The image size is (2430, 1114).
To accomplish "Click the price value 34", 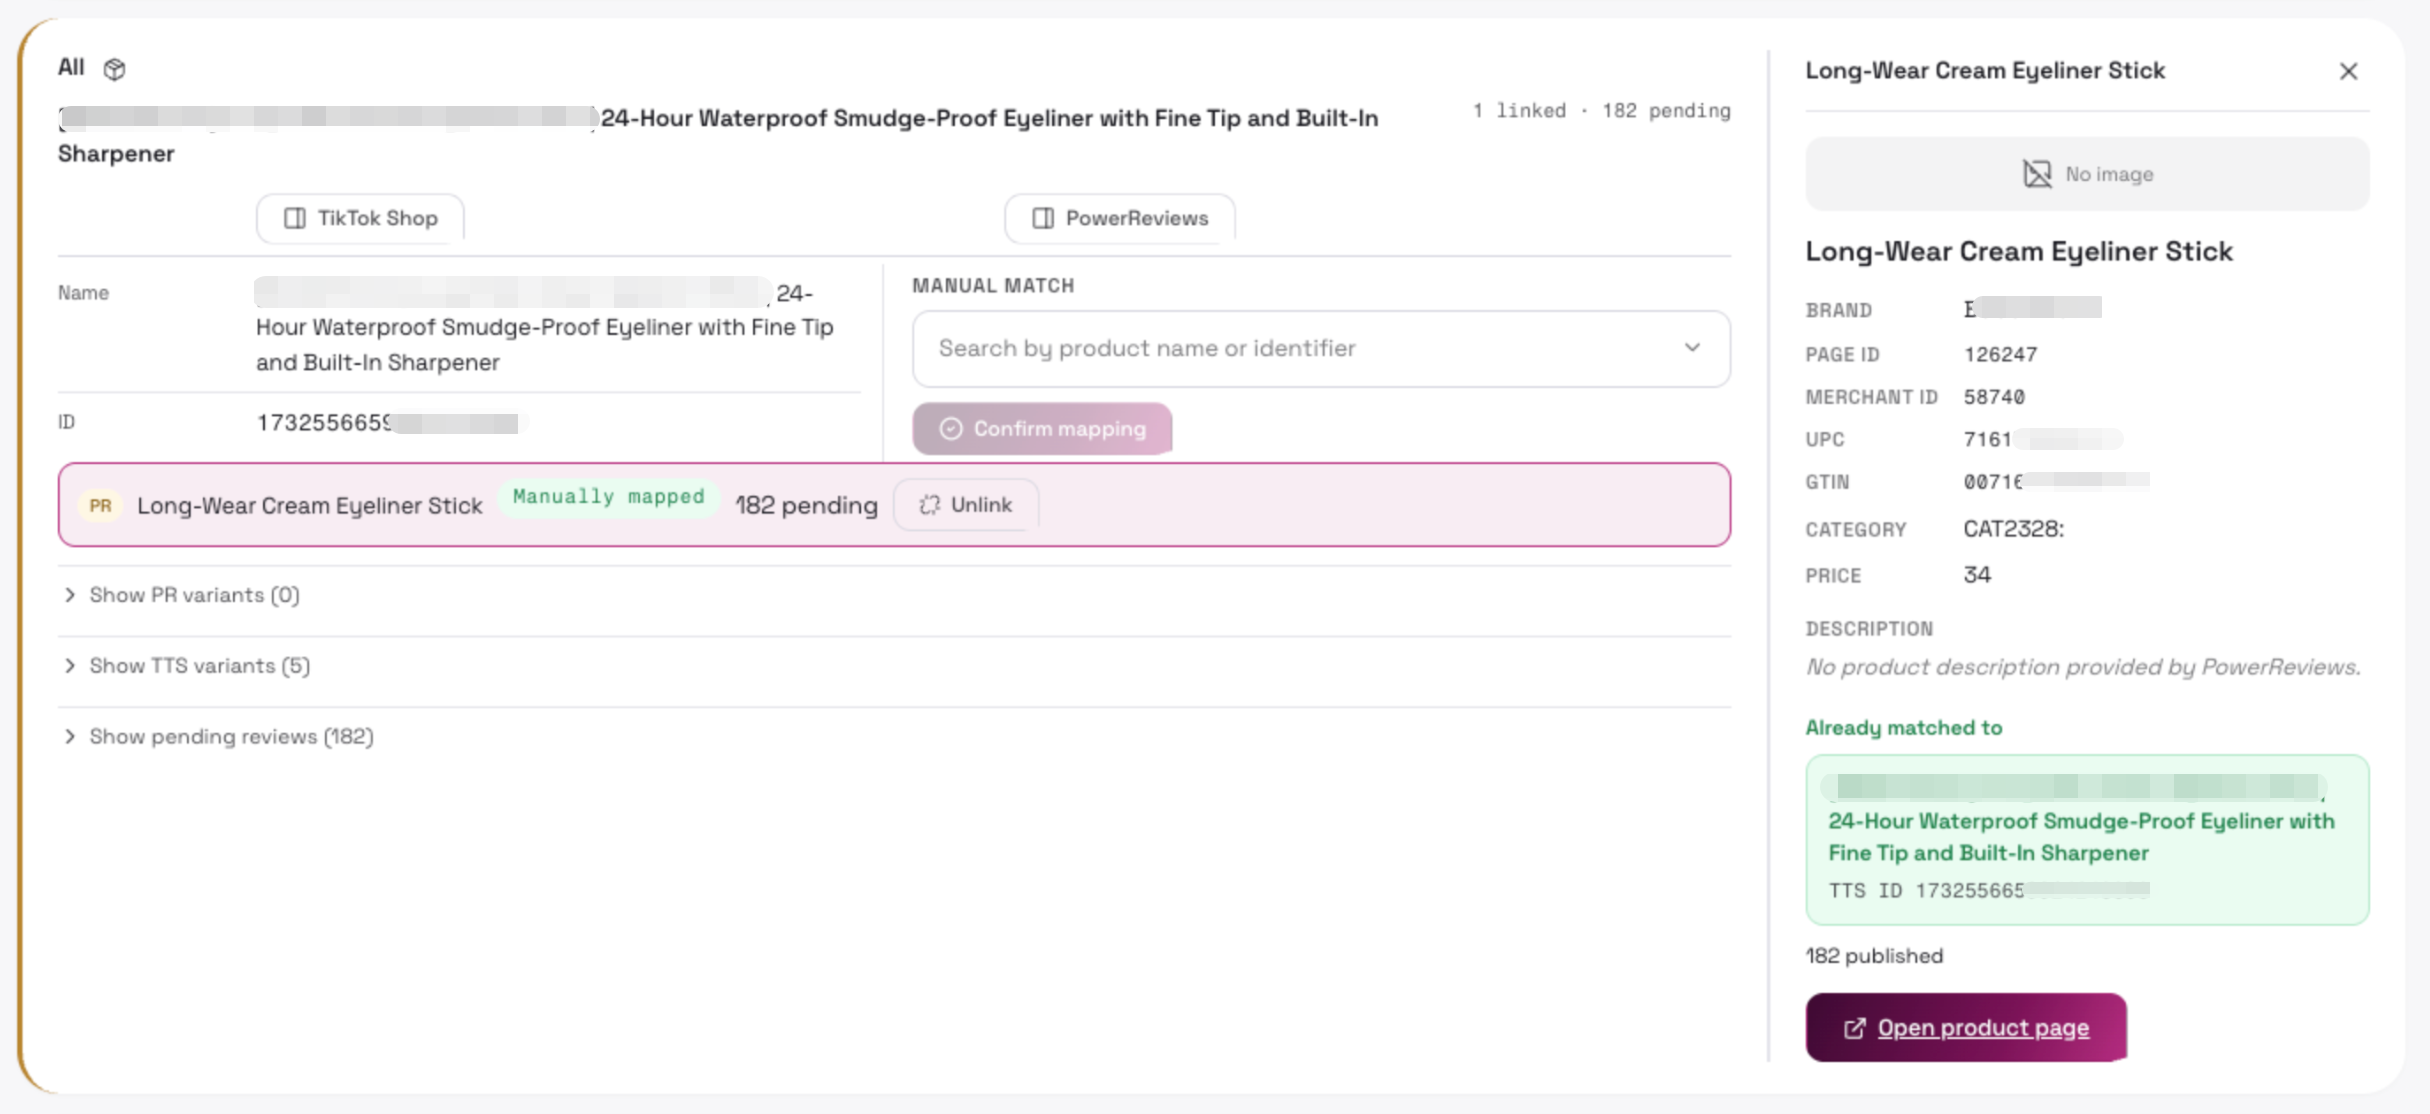I will point(1977,575).
